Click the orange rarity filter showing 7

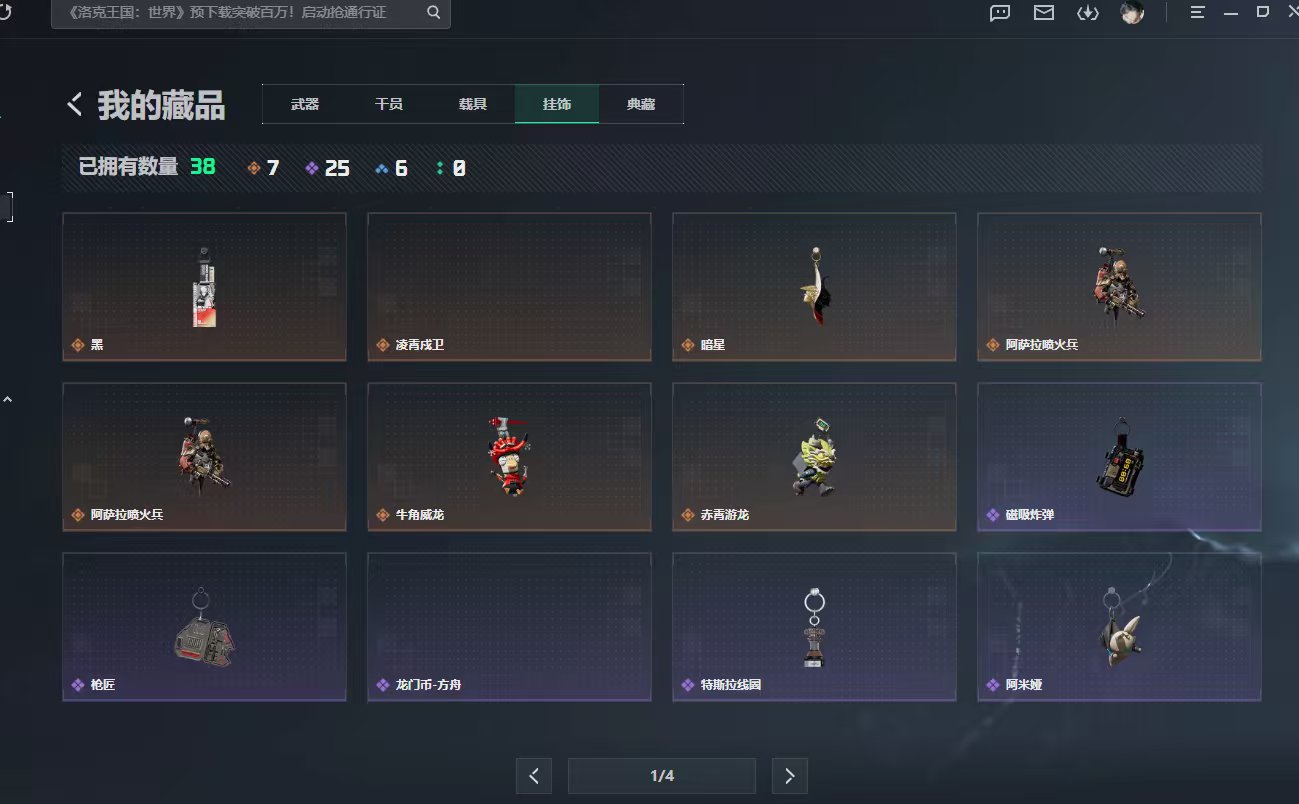point(264,167)
